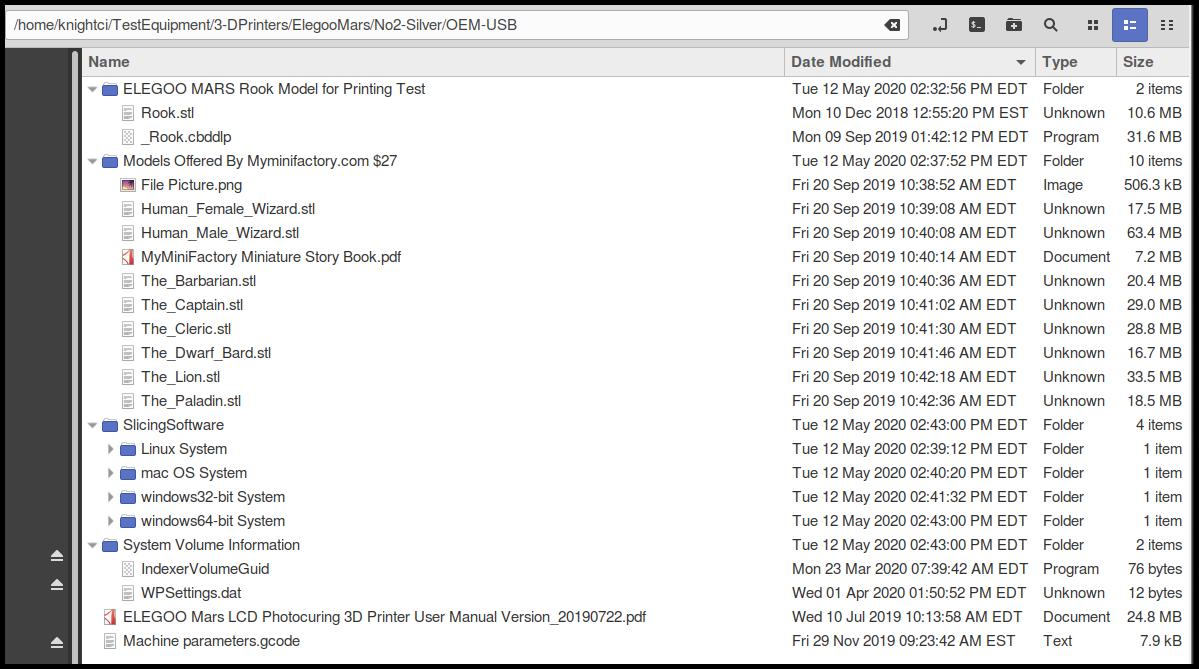
Task: Expand the windows64-bit System folder
Action: [110, 521]
